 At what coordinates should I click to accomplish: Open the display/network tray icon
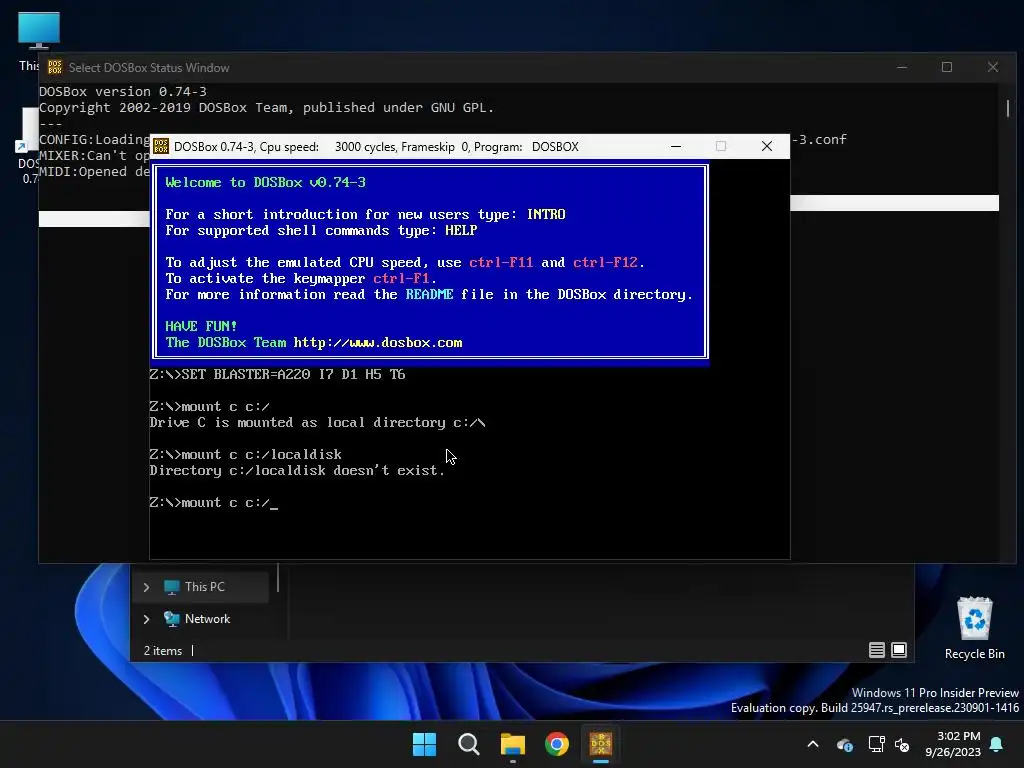pyautogui.click(x=876, y=744)
